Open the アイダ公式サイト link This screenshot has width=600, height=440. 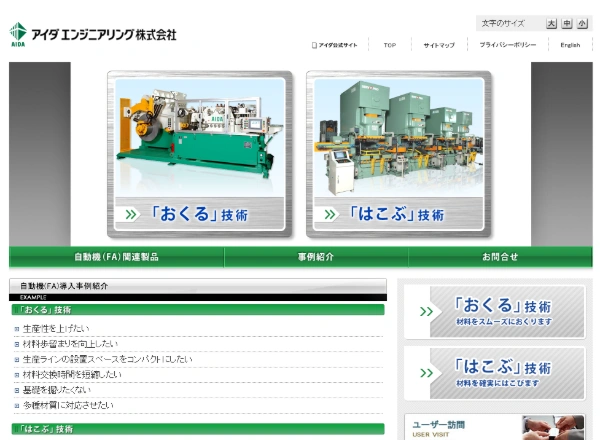click(x=334, y=45)
